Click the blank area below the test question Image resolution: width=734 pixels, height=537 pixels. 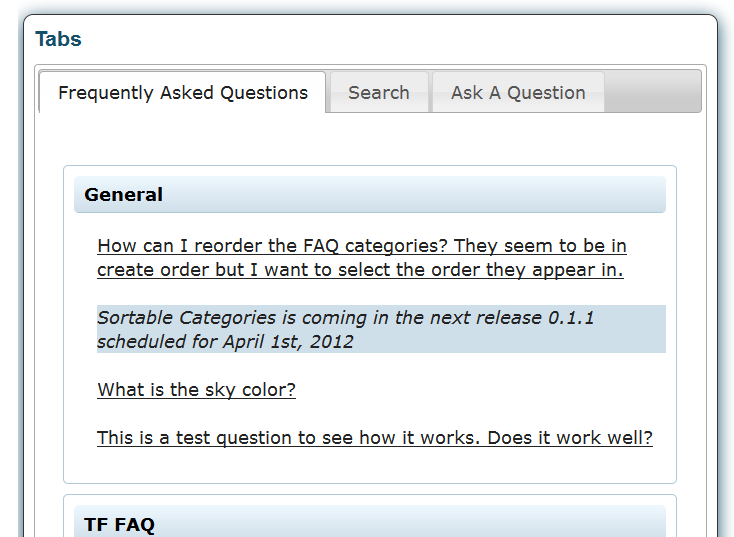tap(370, 466)
